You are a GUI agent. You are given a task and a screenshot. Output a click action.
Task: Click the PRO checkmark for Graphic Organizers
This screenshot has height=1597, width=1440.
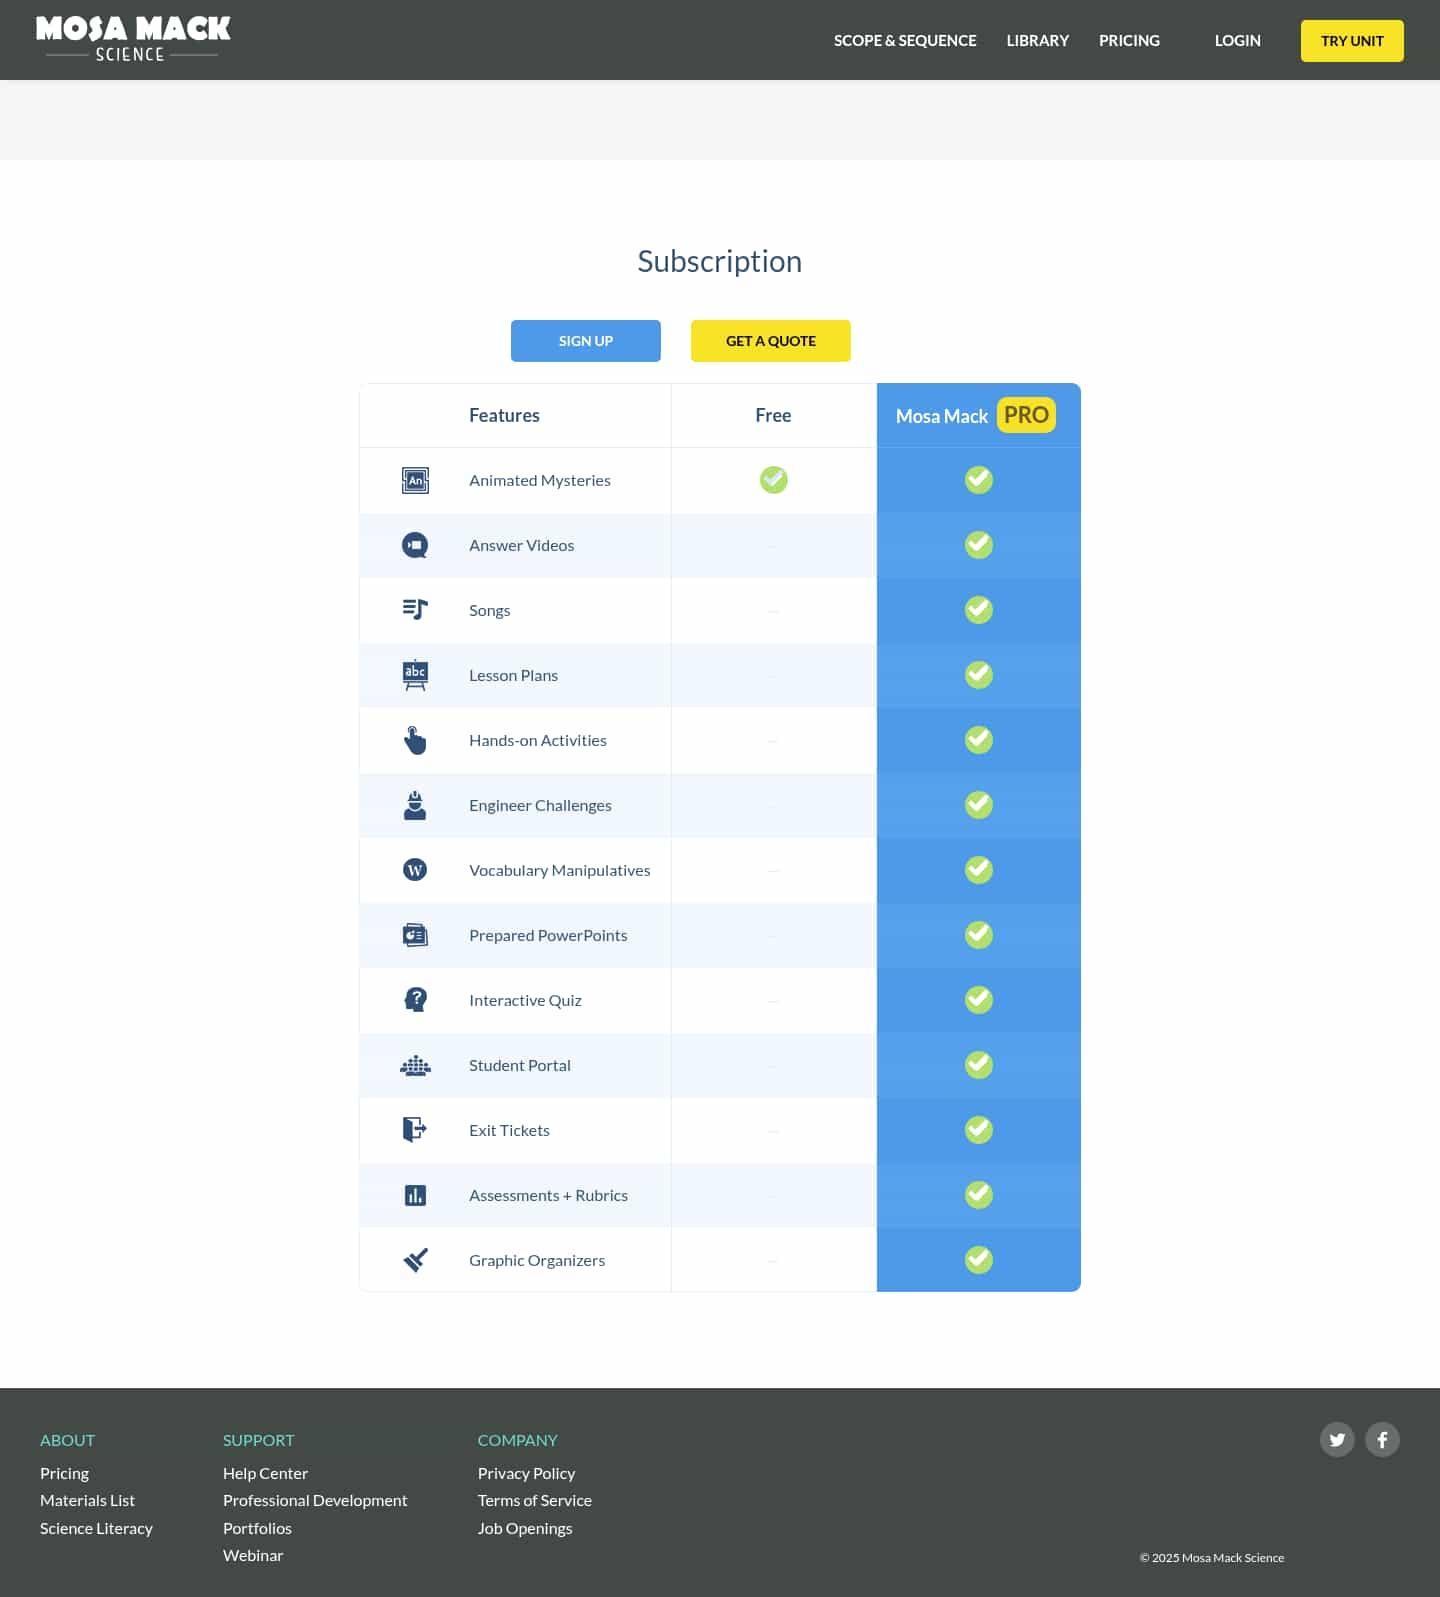click(x=979, y=1260)
